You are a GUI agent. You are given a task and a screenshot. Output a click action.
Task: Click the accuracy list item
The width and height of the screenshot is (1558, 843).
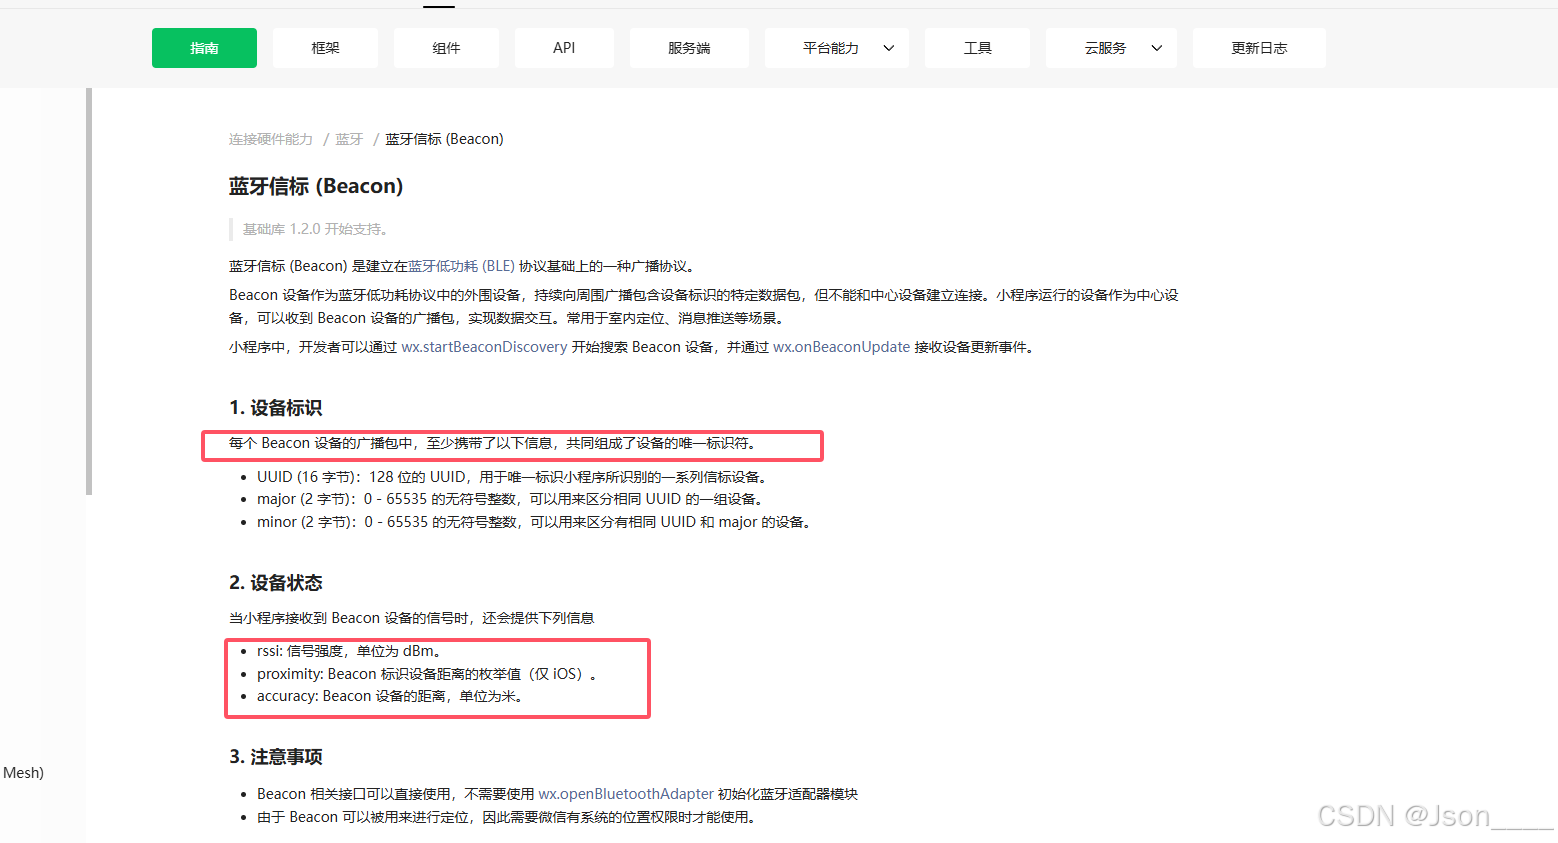click(x=390, y=696)
